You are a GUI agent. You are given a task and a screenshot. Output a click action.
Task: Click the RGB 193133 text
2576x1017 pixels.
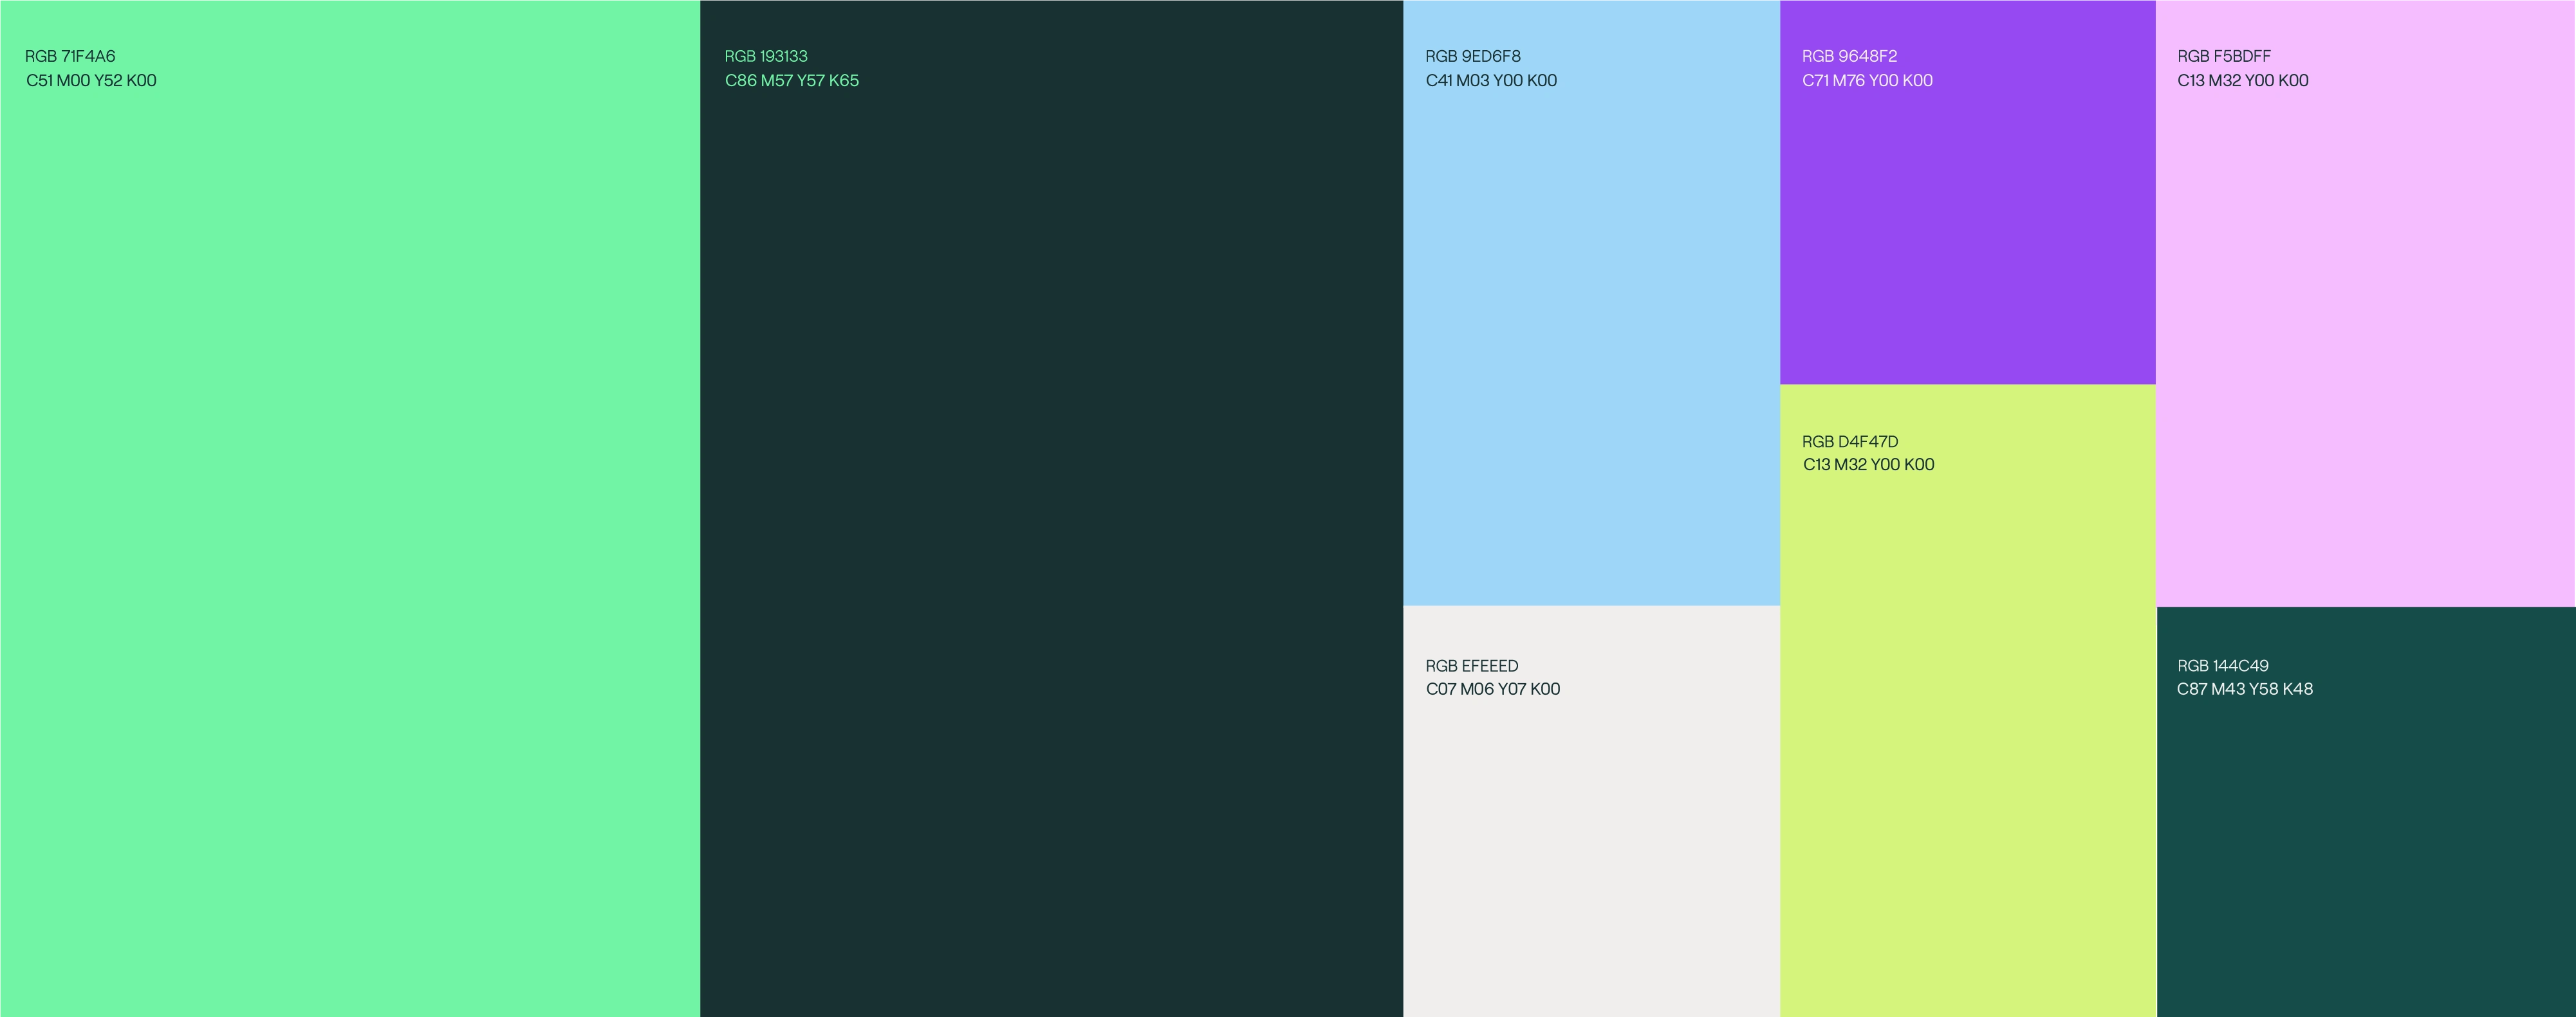point(766,56)
